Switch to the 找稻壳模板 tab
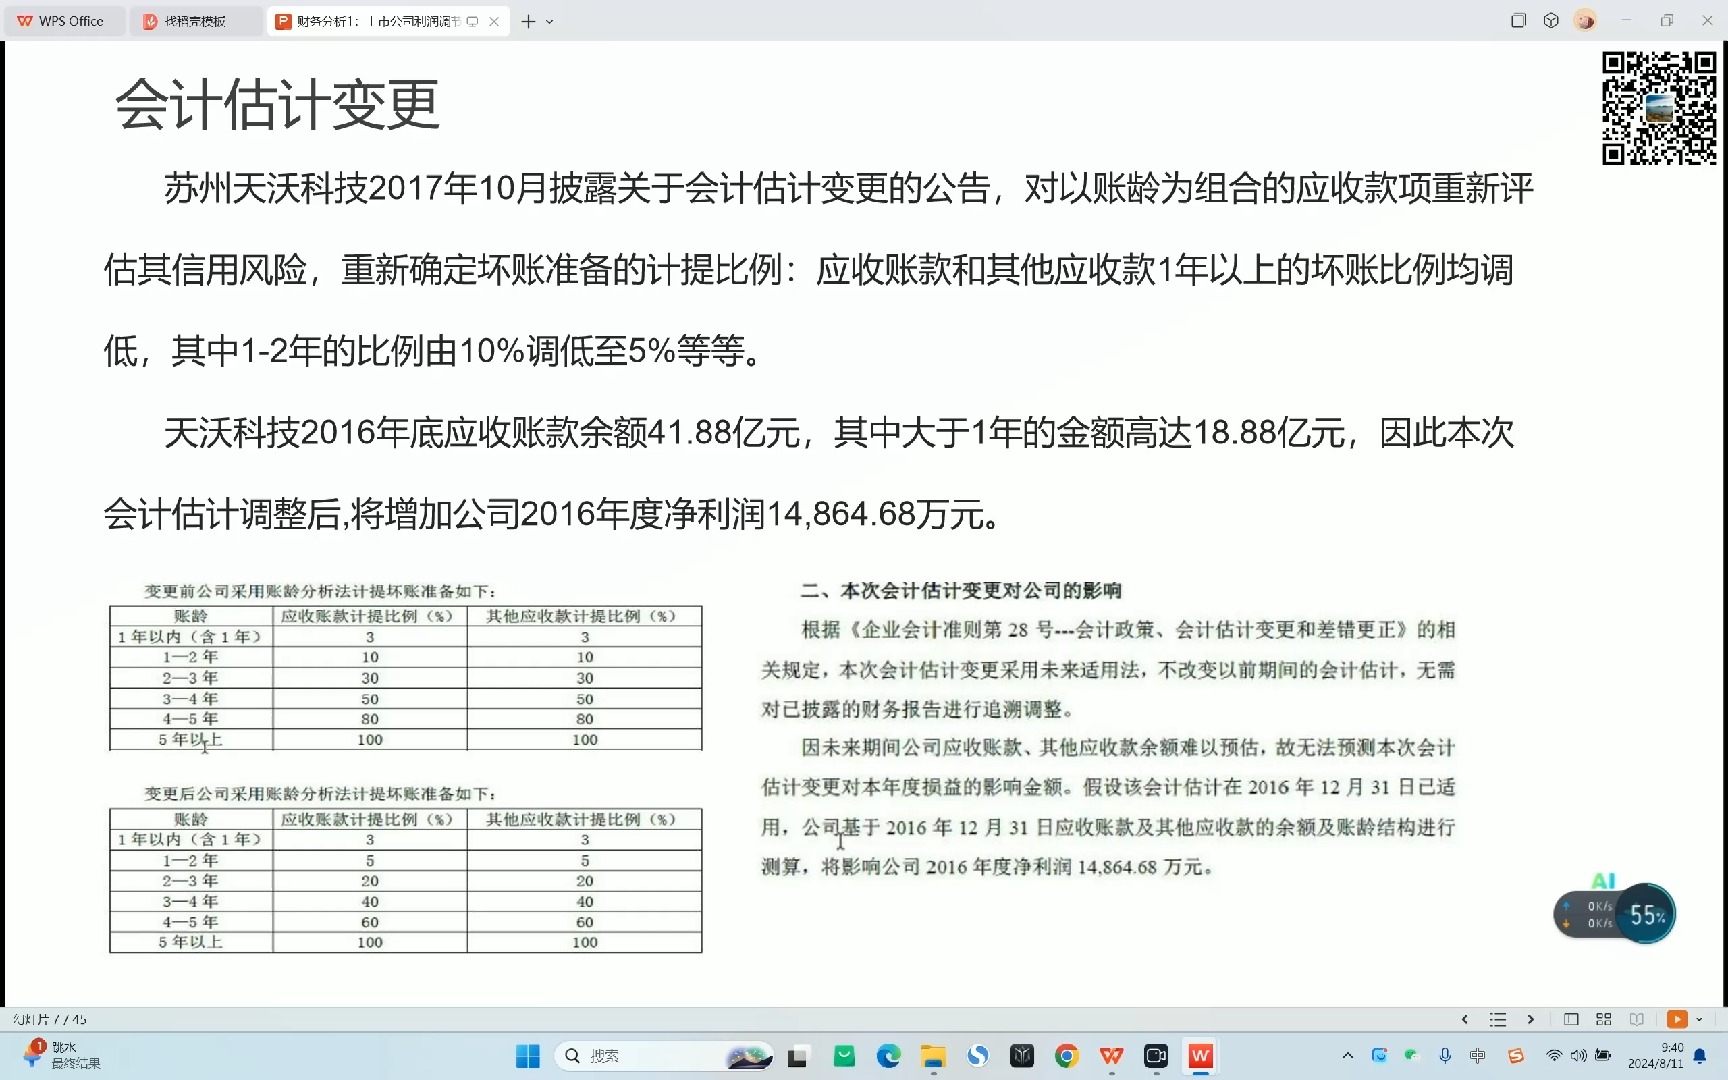1728x1080 pixels. [x=196, y=21]
